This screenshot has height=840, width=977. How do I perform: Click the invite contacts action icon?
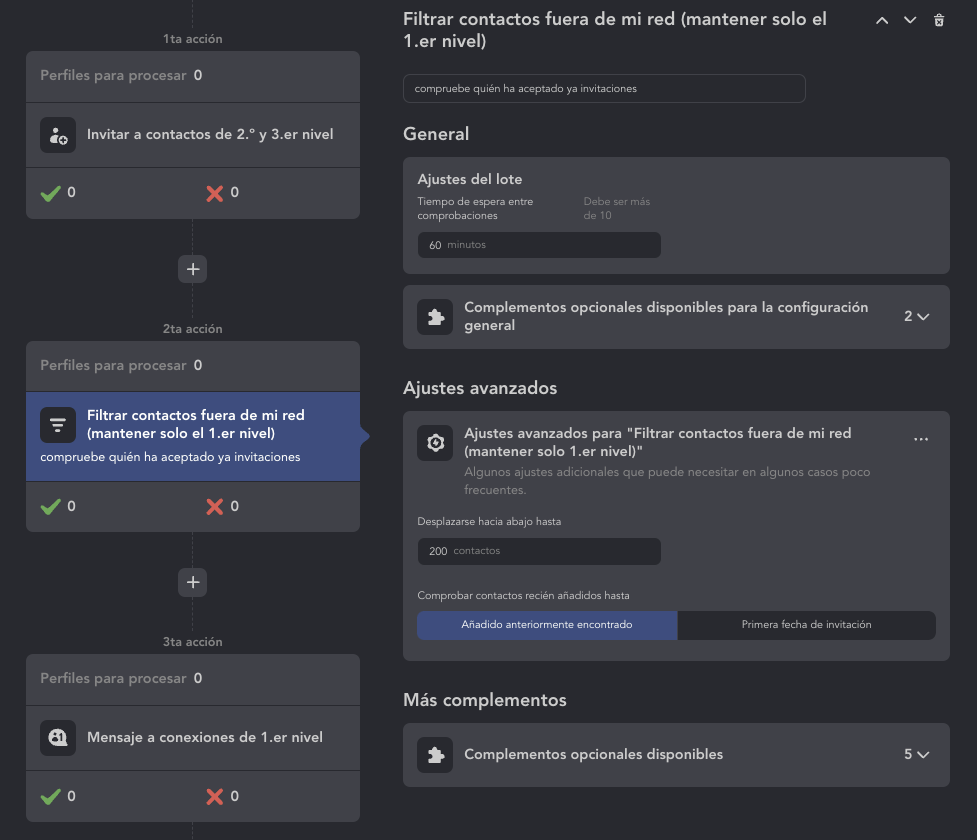[x=58, y=135]
